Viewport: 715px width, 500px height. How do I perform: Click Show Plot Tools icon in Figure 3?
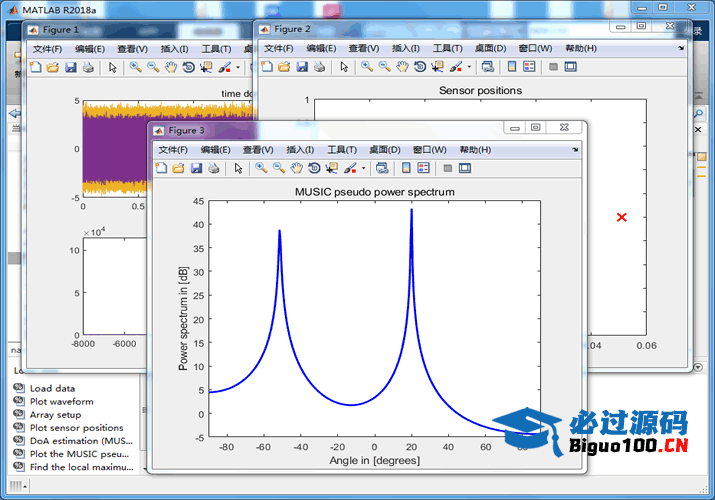click(465, 168)
